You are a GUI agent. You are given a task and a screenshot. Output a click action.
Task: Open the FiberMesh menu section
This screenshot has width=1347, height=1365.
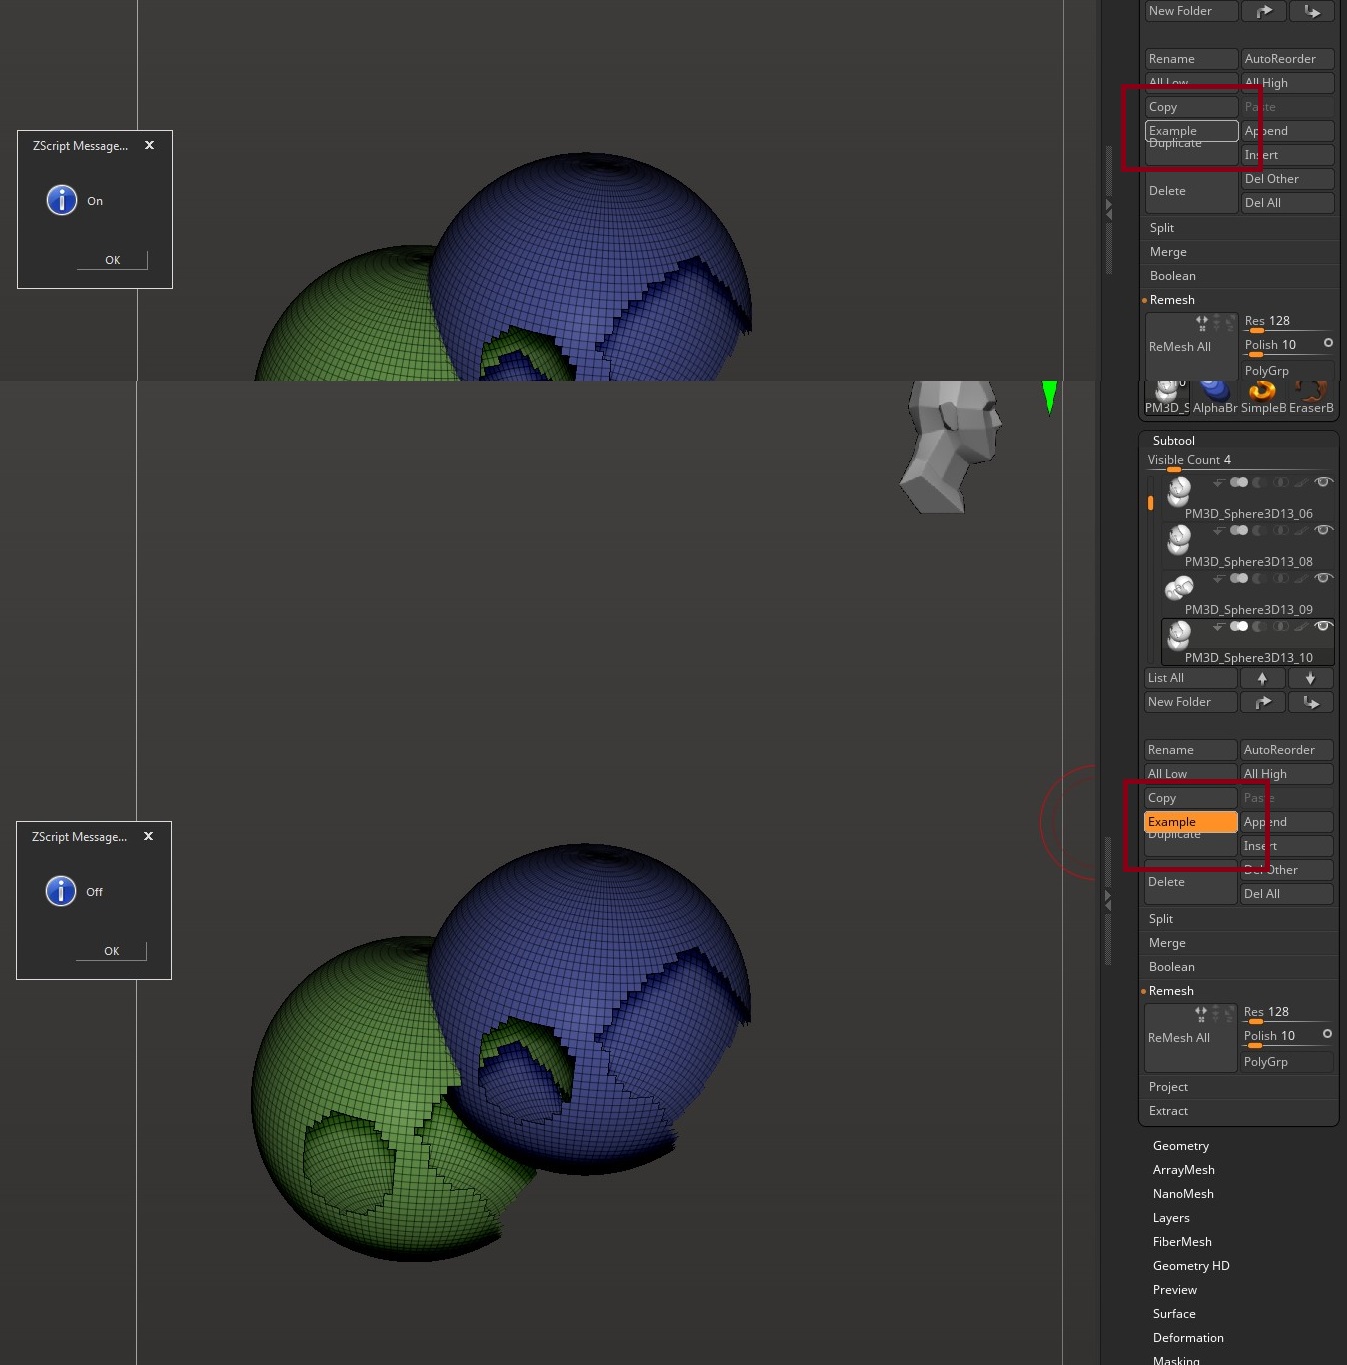1181,1242
